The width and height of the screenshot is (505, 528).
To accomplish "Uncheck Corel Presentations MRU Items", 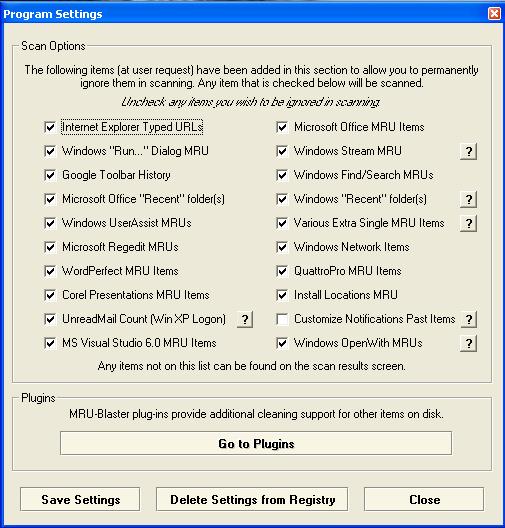I will 50,295.
